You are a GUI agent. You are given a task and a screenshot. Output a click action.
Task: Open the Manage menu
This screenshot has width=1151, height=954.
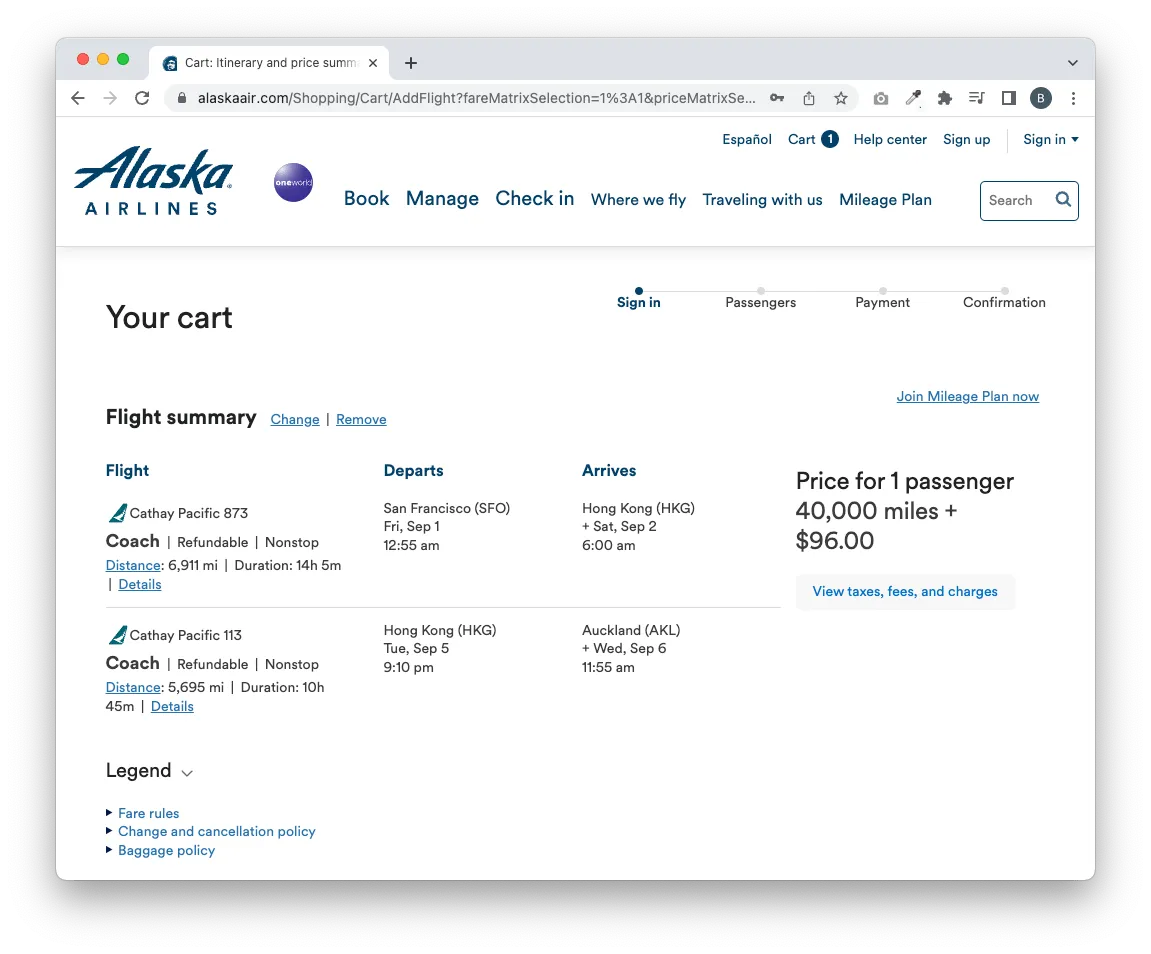point(442,199)
